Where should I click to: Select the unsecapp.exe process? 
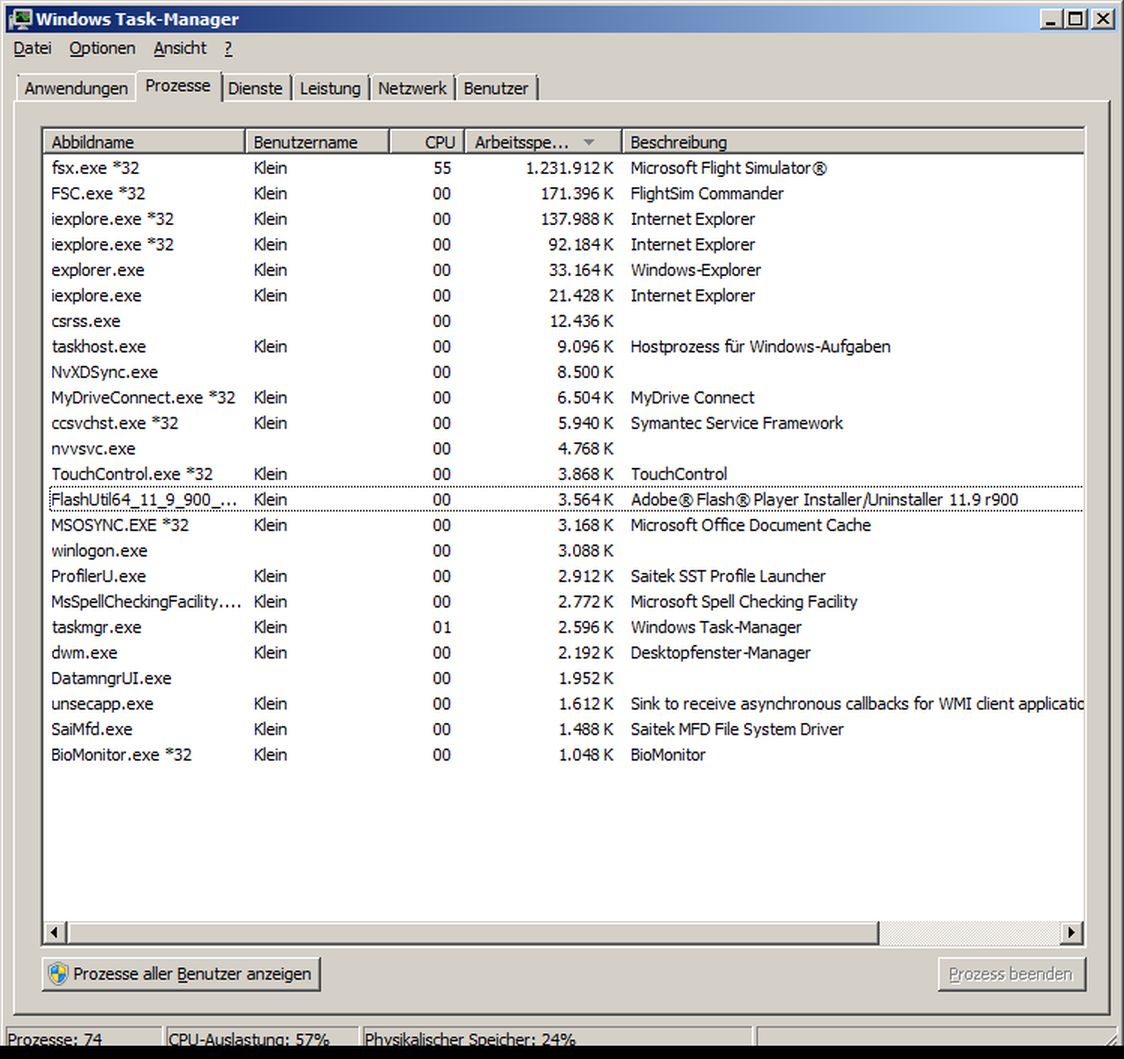(563, 703)
